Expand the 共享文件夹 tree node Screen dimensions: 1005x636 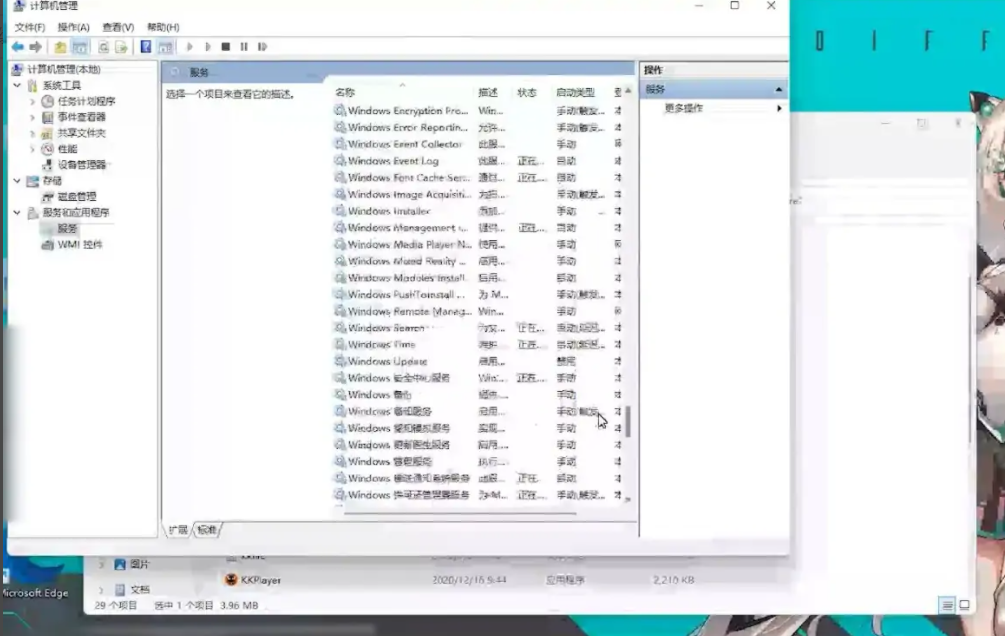[x=33, y=133]
